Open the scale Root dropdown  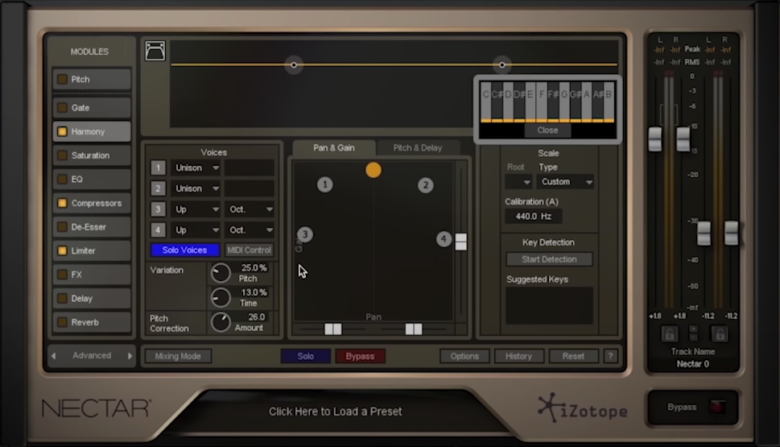point(518,182)
